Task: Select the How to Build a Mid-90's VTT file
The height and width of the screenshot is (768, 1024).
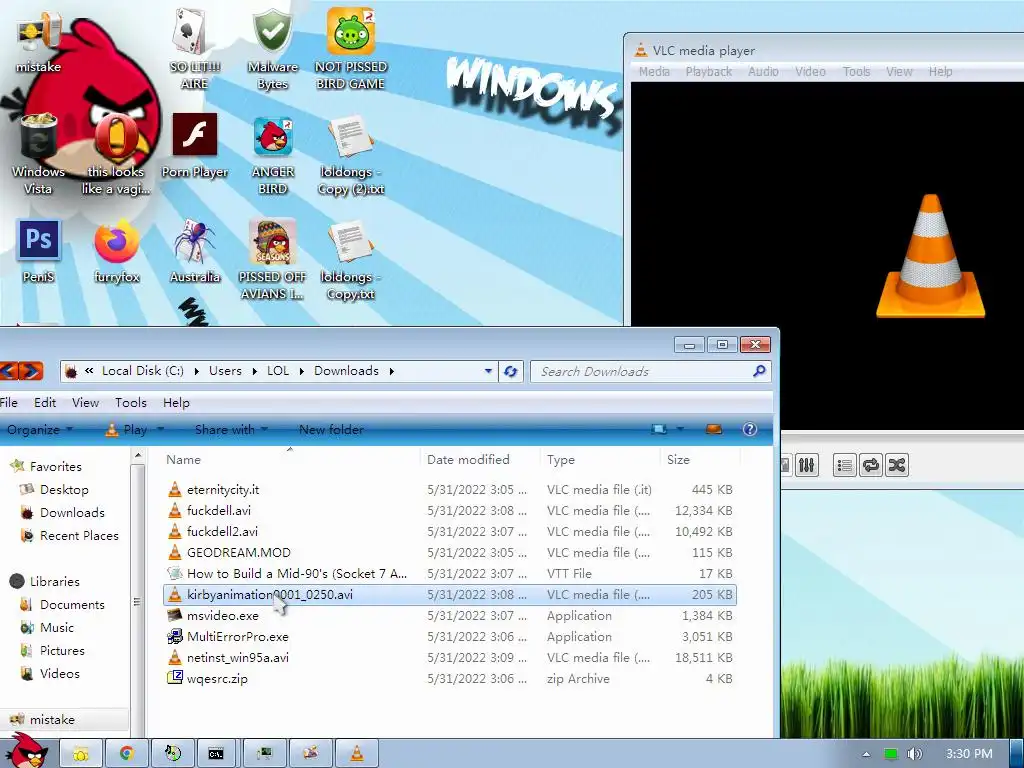Action: (449, 573)
